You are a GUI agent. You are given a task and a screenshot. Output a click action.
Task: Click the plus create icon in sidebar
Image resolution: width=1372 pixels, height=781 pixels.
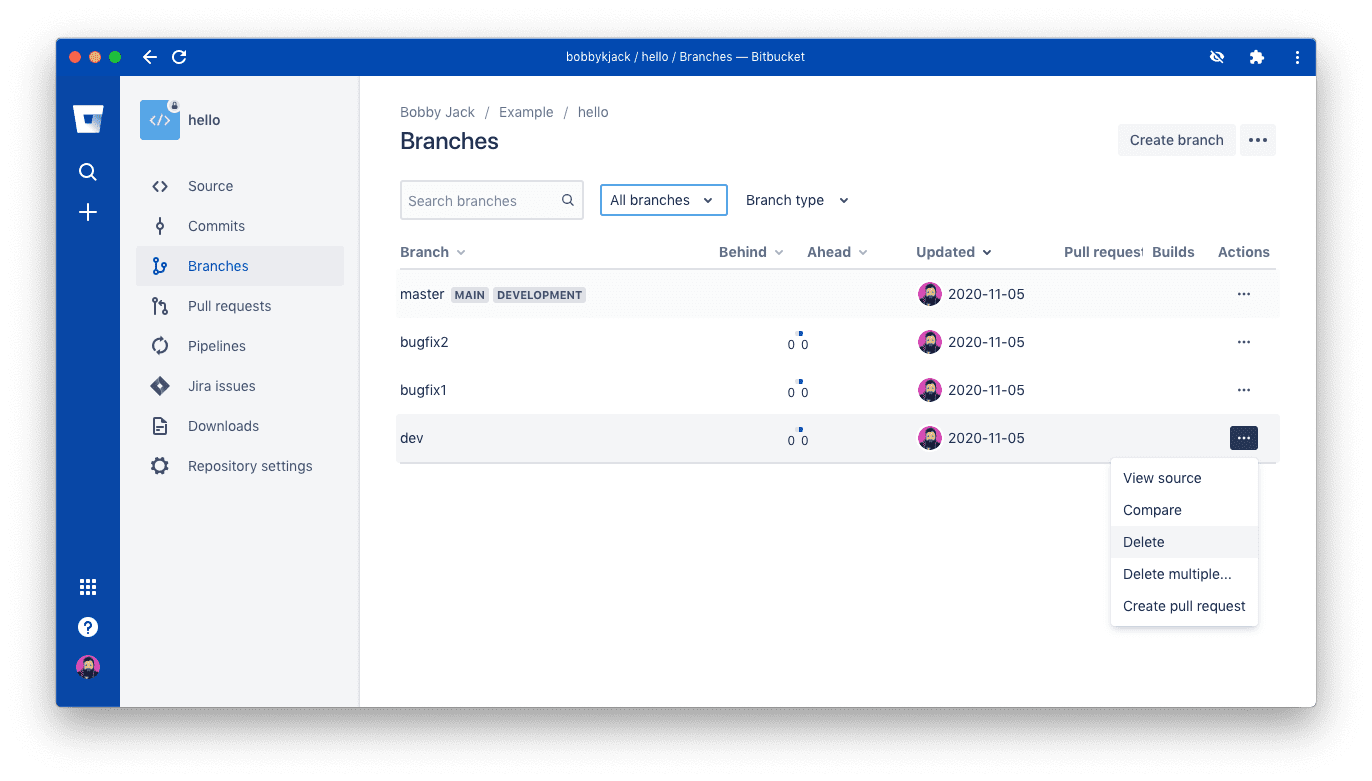(x=88, y=212)
